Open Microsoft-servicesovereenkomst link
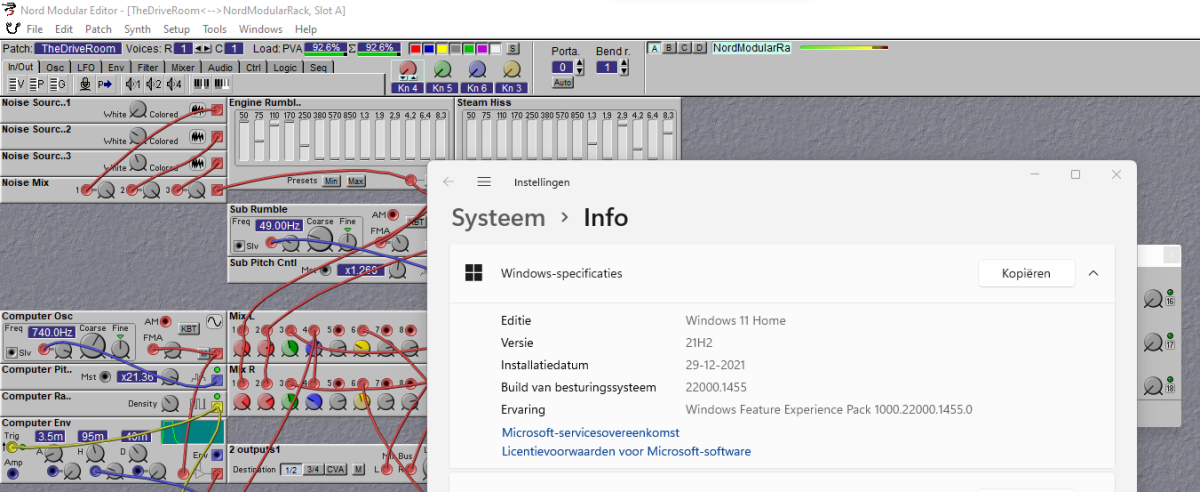Screen dimensions: 1200x492 pos(590,432)
